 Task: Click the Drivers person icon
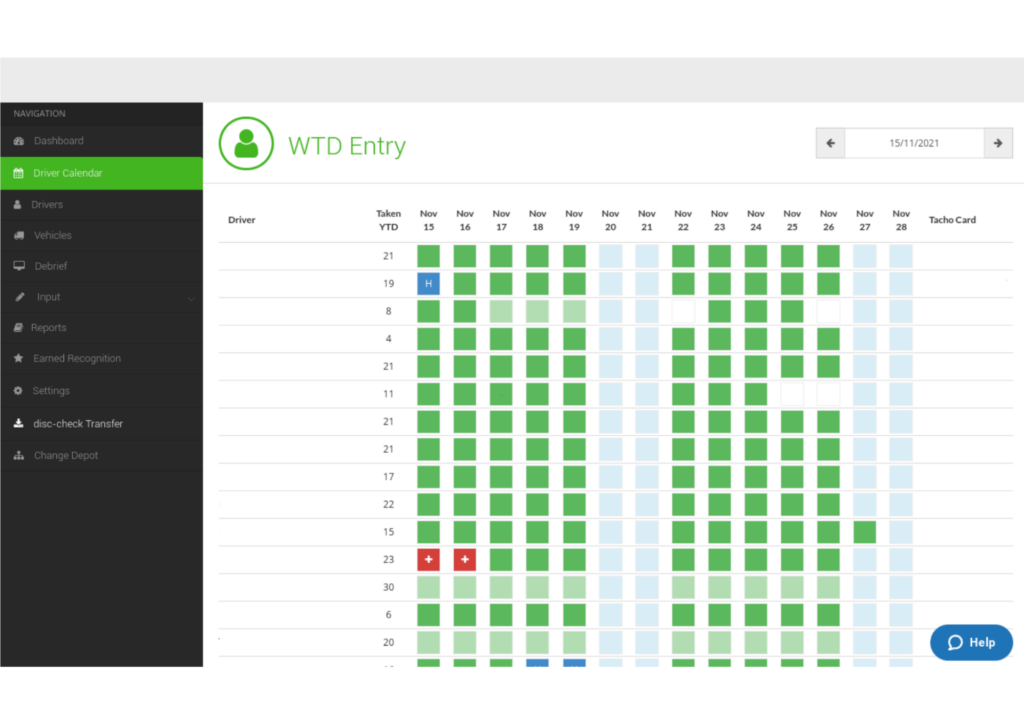18,205
